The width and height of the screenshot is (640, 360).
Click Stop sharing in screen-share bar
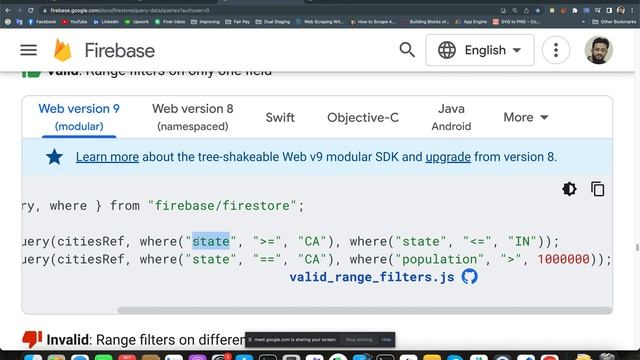(359, 340)
